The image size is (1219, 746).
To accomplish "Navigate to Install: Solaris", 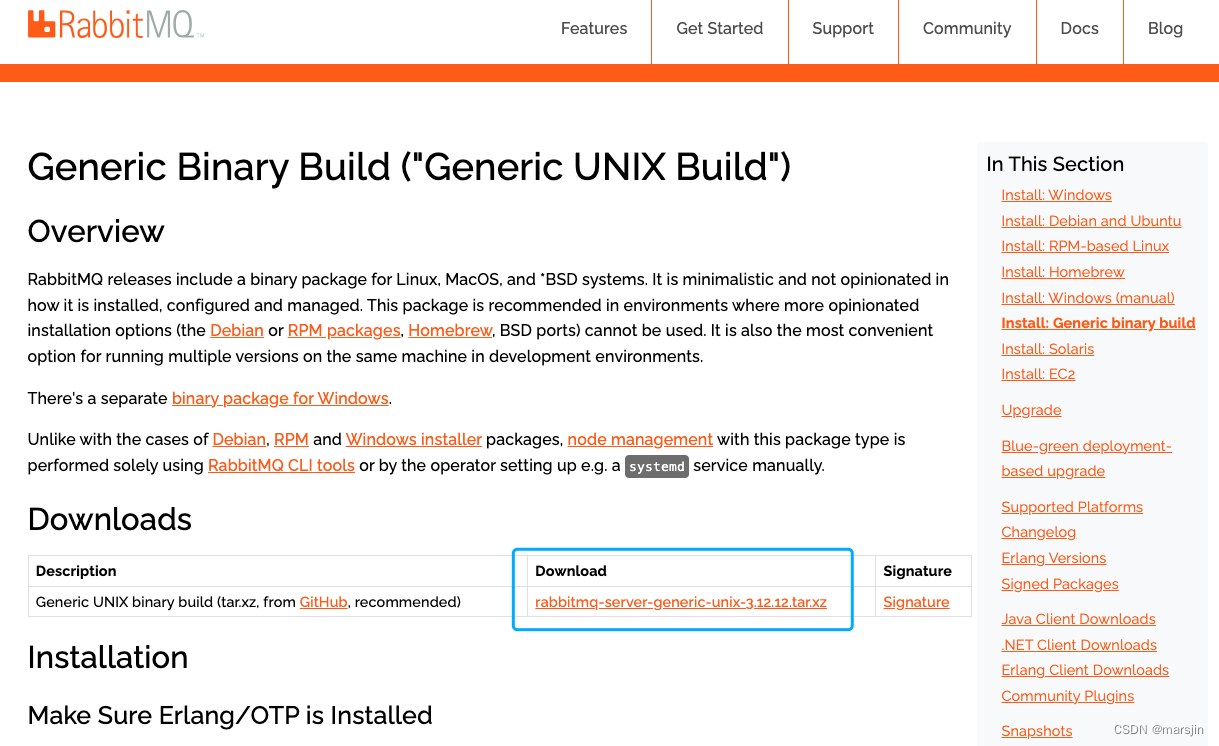I will (x=1047, y=348).
